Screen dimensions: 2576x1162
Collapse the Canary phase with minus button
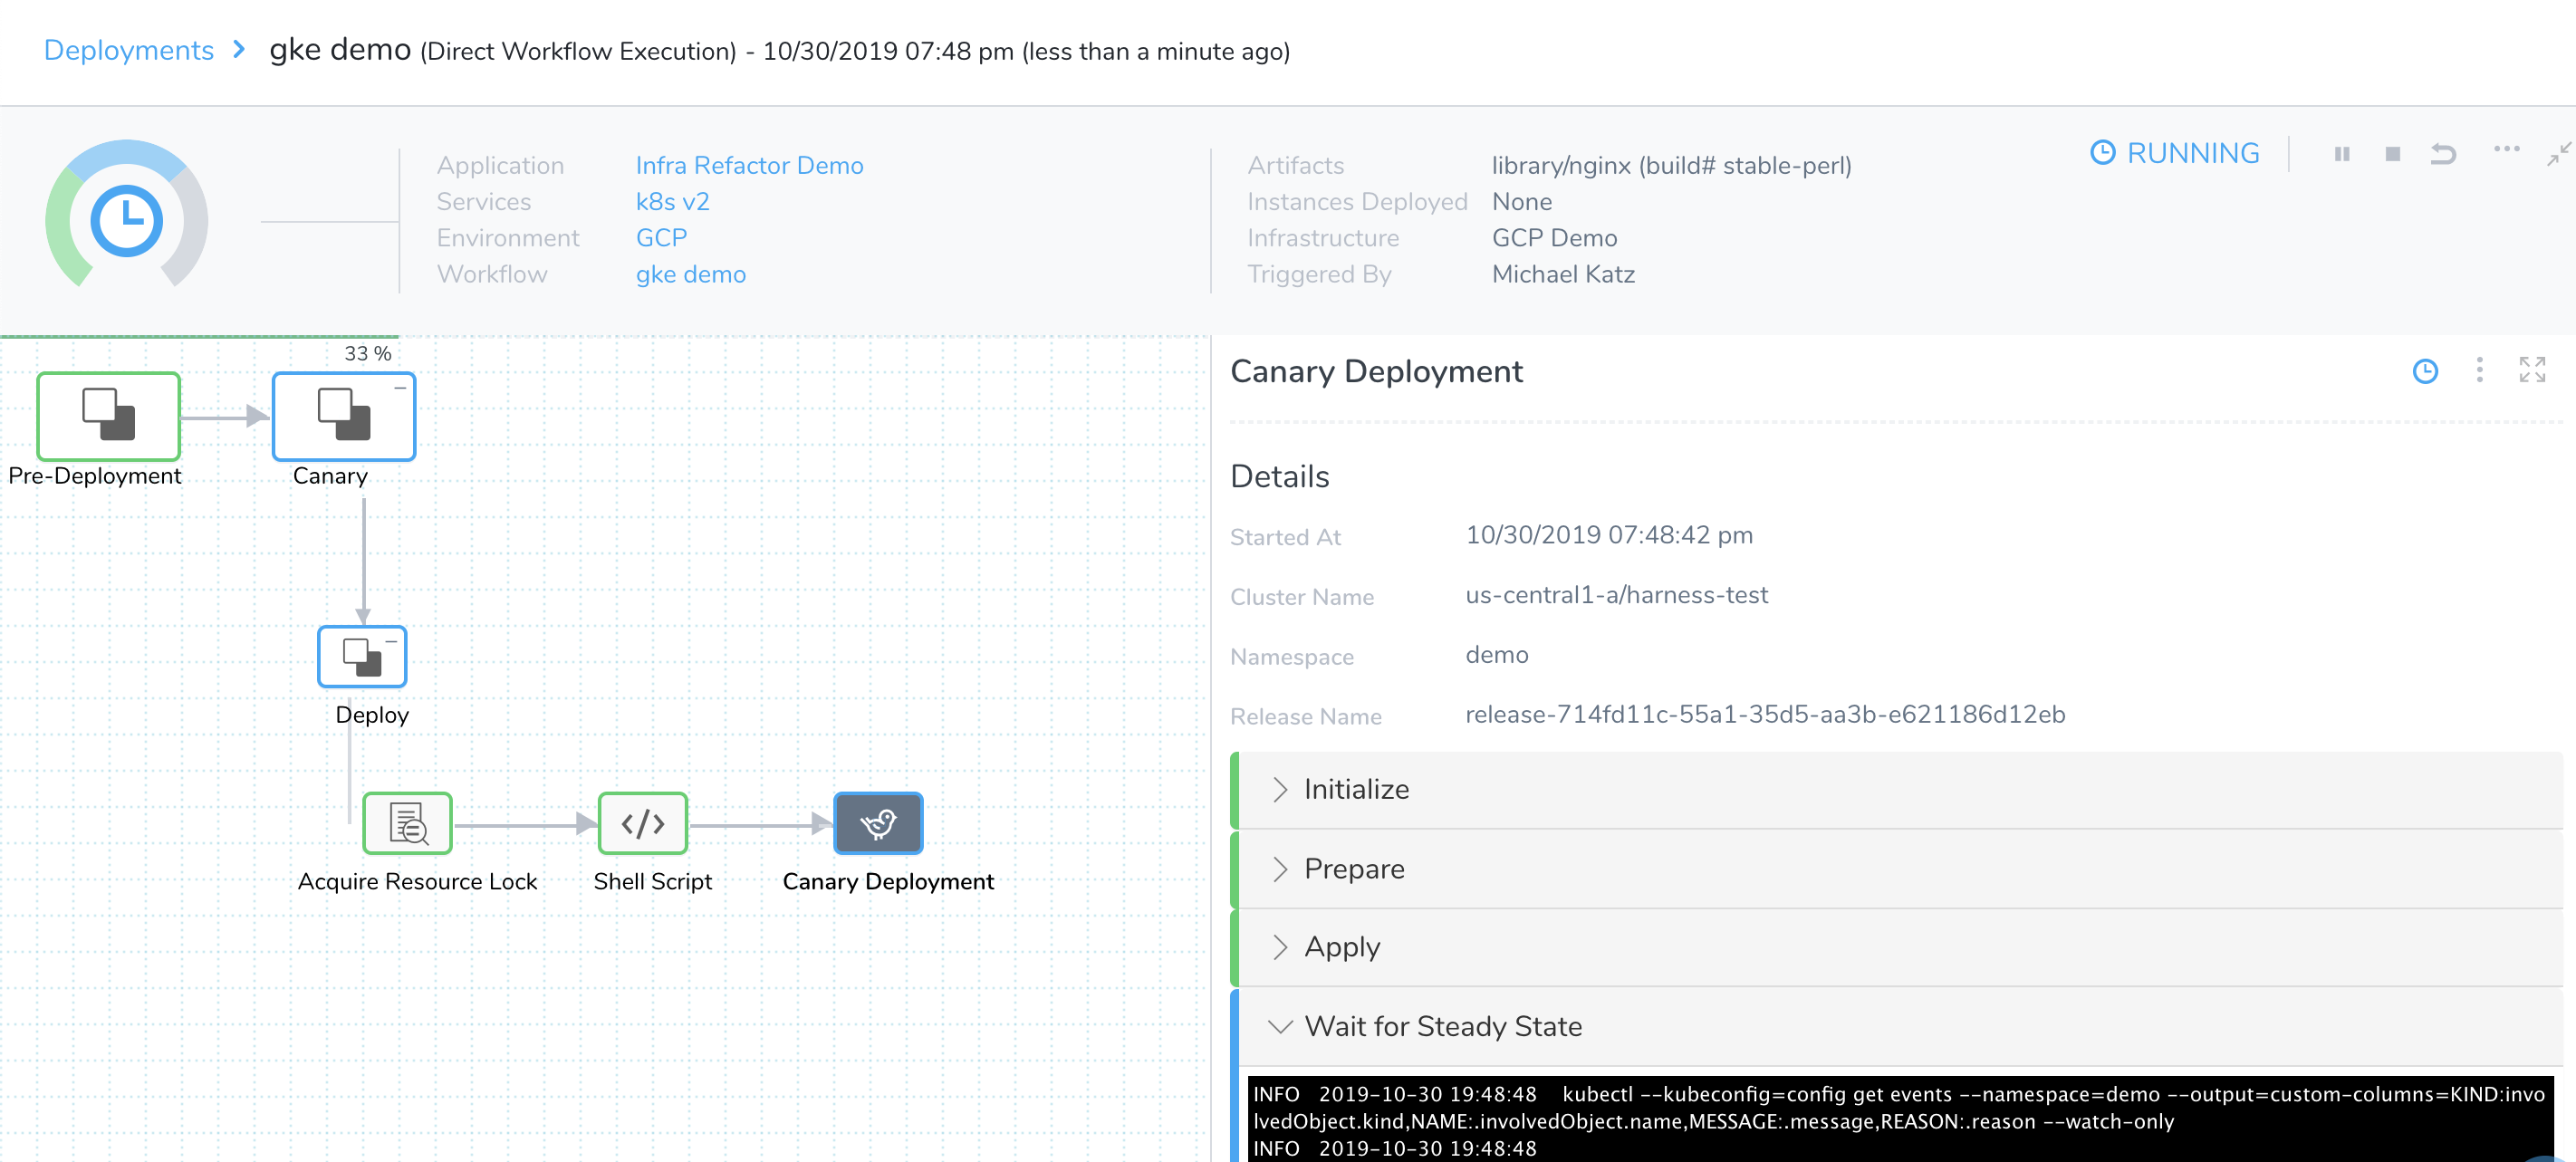click(400, 387)
